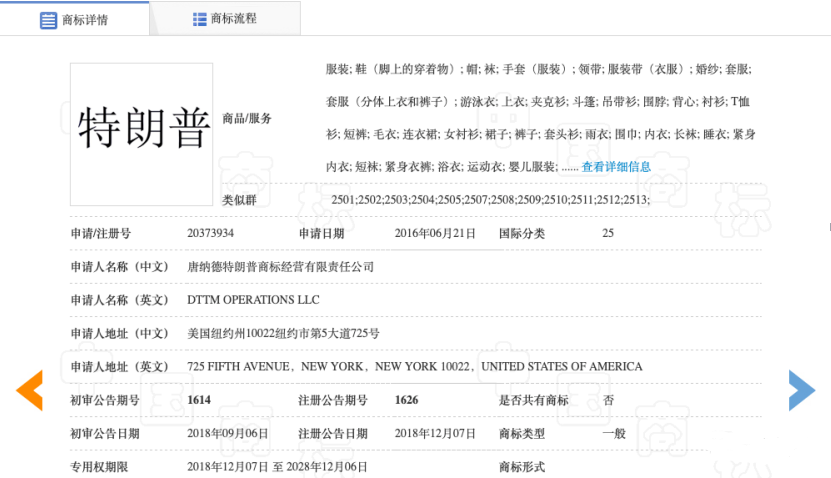Click the application date 2016年06月21日
831x478 pixels.
click(435, 233)
